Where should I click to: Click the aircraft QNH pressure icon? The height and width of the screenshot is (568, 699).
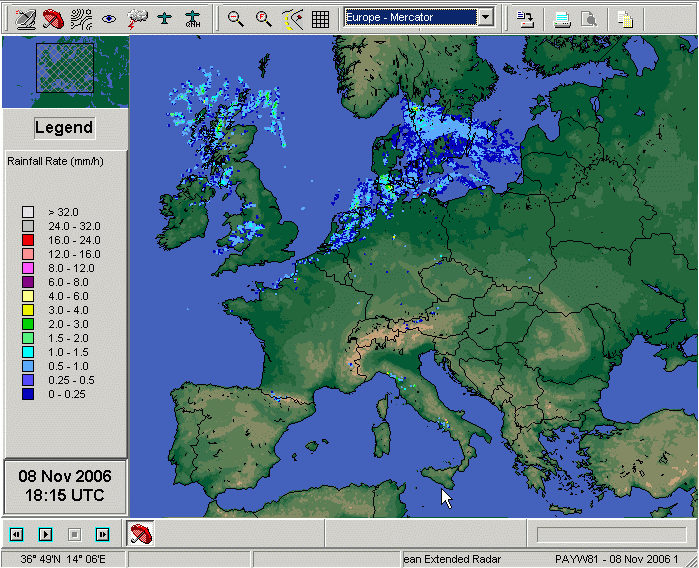click(x=194, y=17)
